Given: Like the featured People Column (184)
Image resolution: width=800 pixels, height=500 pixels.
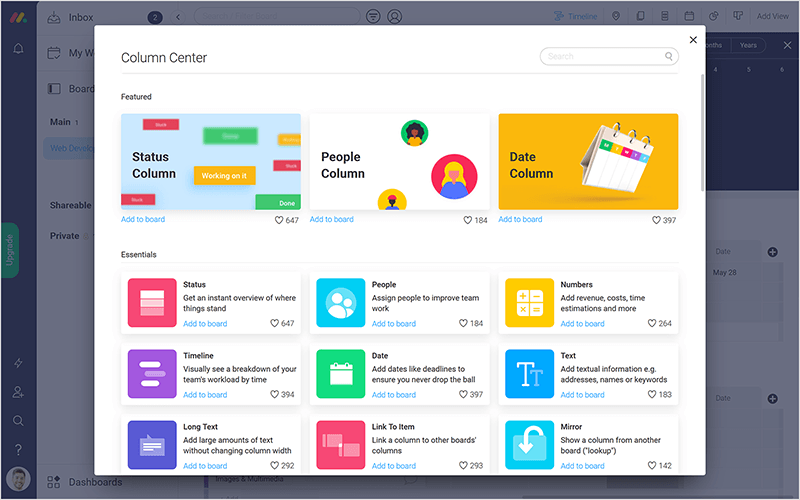Looking at the screenshot, I should (468, 220).
